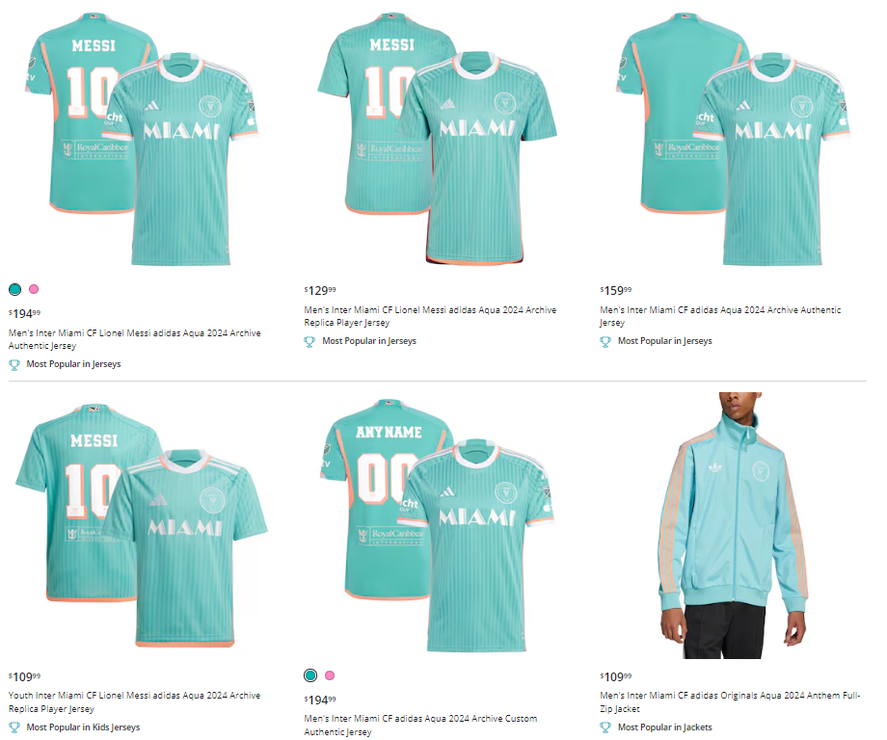
Task: Open the Aqua 2024 Archive Custom Authentic Jersey link
Action: coord(420,725)
